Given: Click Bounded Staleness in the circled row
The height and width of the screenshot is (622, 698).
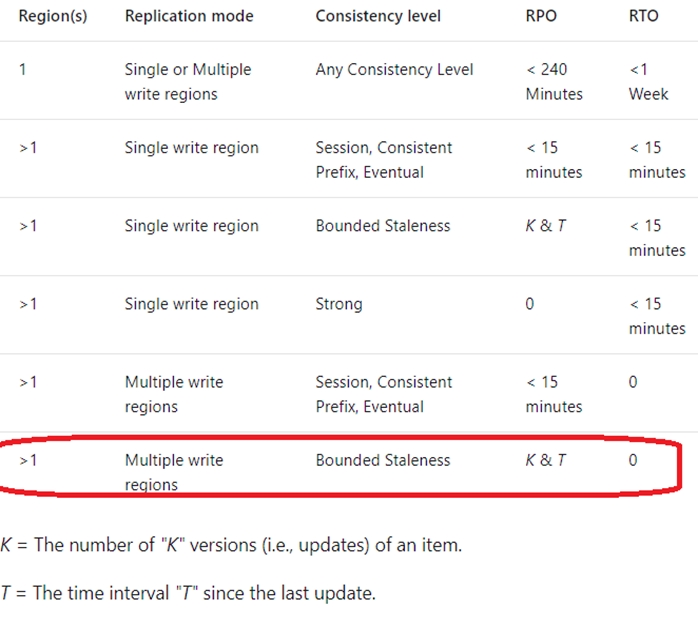Looking at the screenshot, I should click(383, 460).
